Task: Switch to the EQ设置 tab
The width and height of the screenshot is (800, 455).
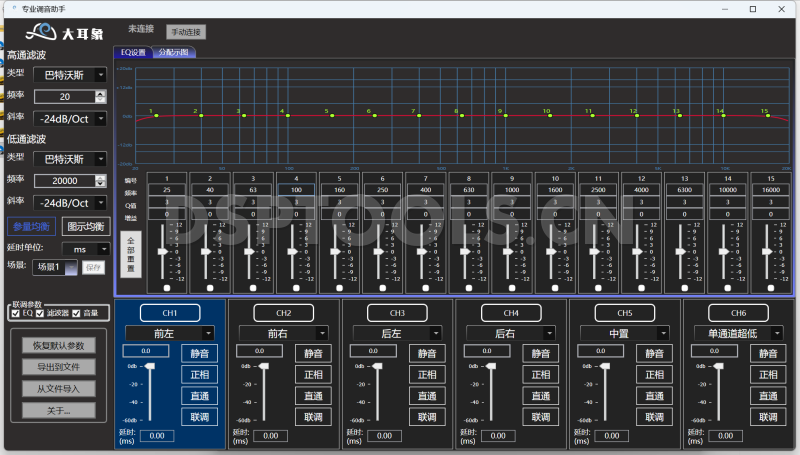Action: (133, 52)
